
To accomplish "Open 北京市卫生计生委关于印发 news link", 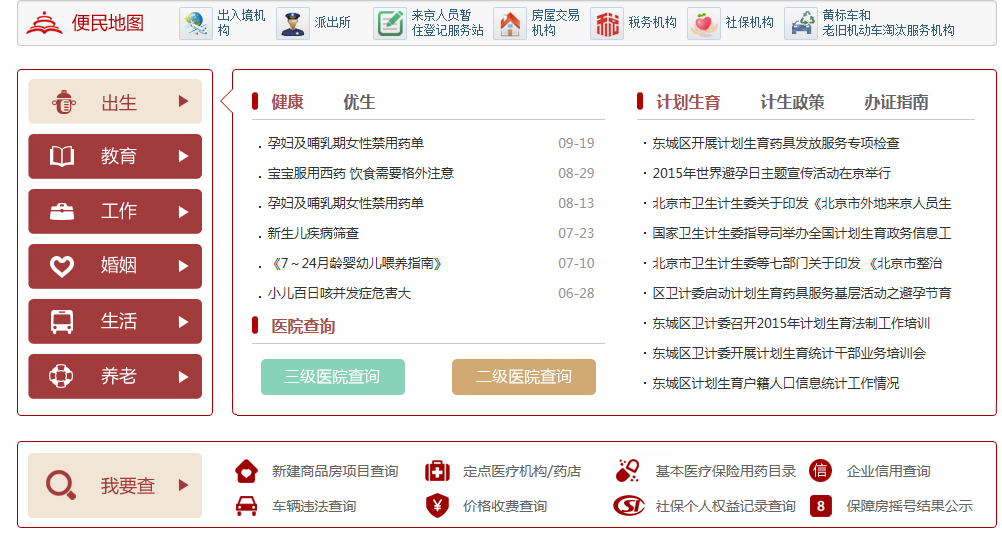I will click(801, 203).
